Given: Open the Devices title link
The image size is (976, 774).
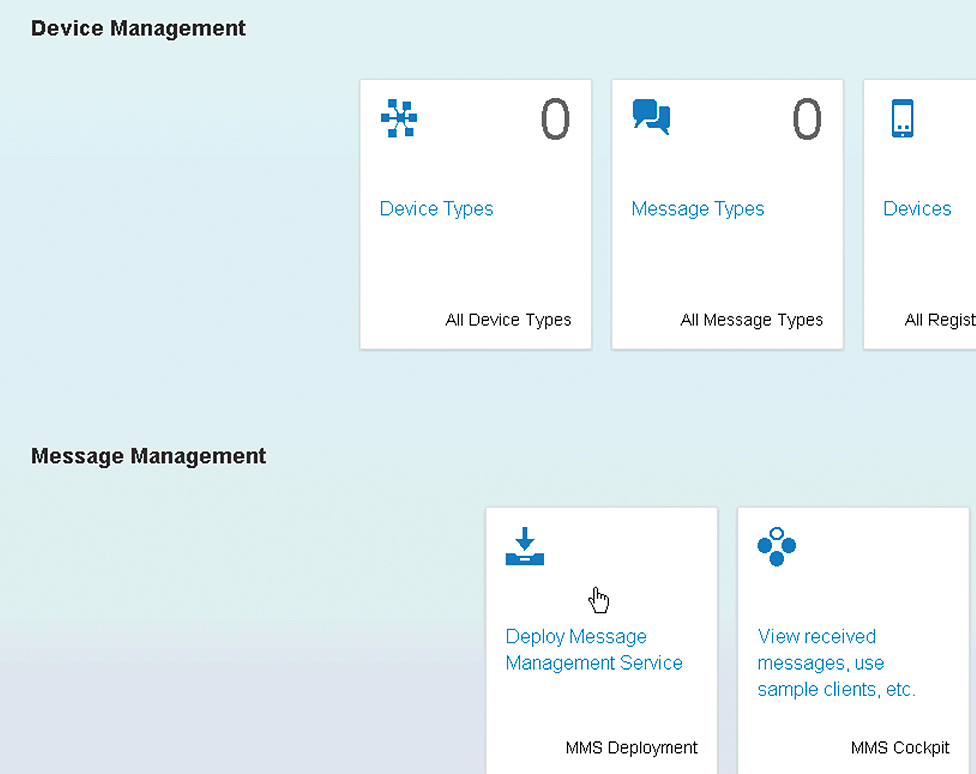Looking at the screenshot, I should (916, 209).
